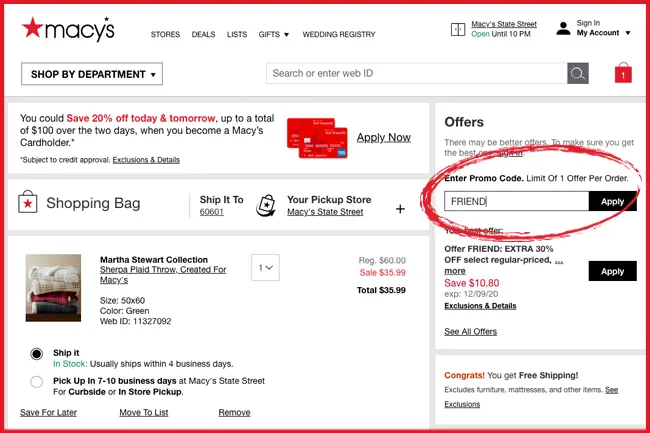This screenshot has width=650, height=433.
Task: Select the Ship it radio option
Action: tap(37, 353)
